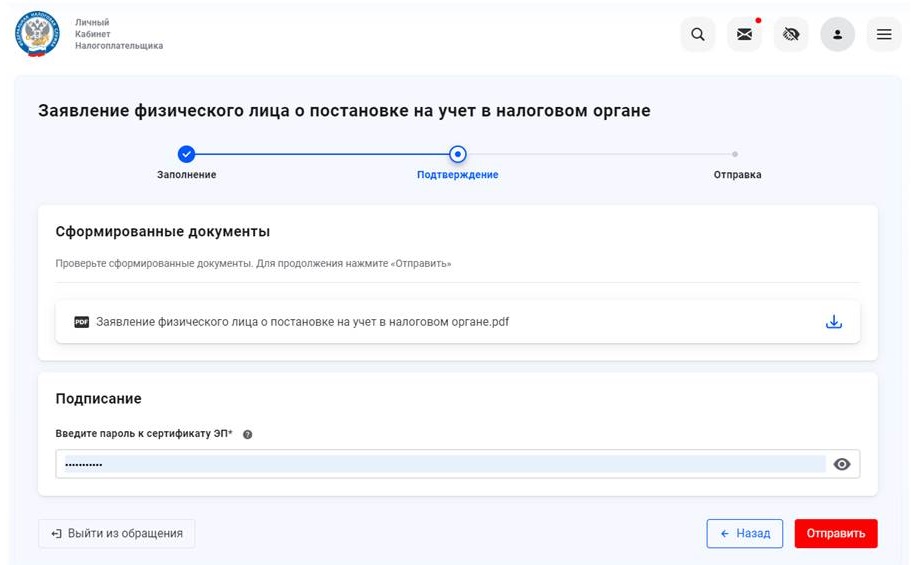Select the Заполнение step label
Image resolution: width=911 pixels, height=565 pixels.
[x=186, y=174]
